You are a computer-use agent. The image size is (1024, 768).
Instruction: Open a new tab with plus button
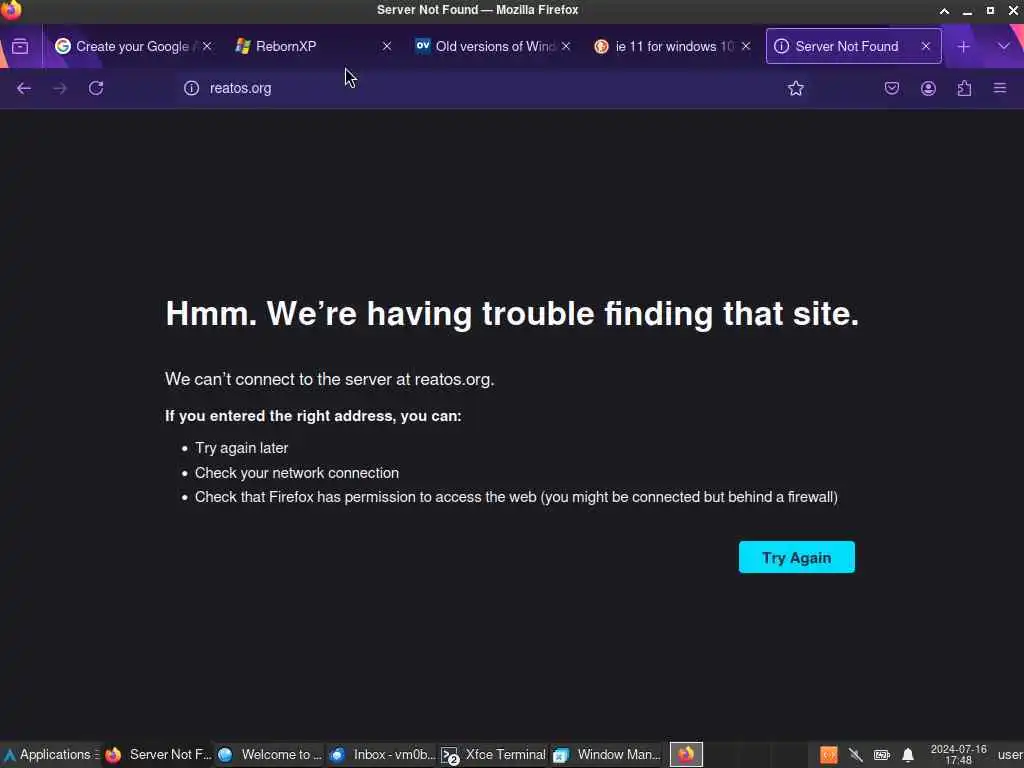963,46
